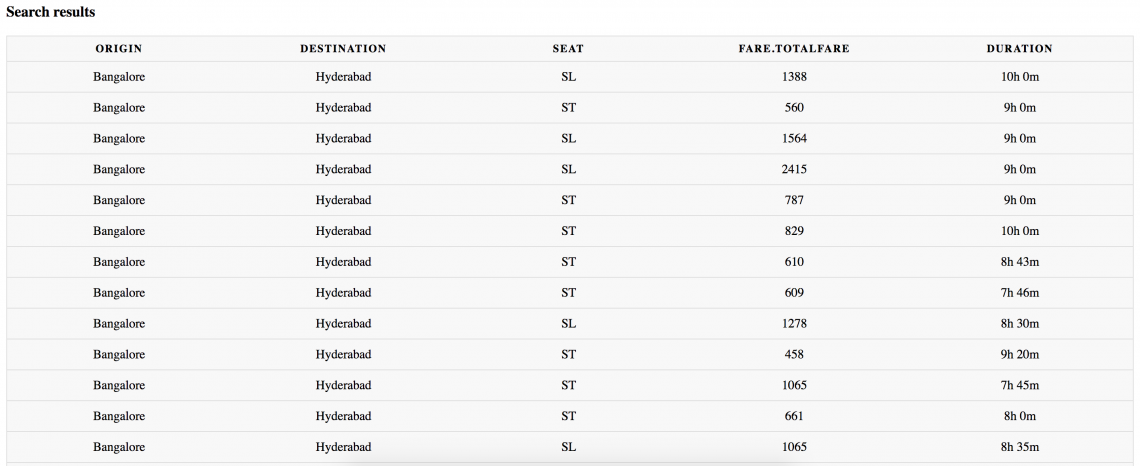Click the 8h 35m duration cell
This screenshot has width=1140, height=466.
click(x=1020, y=447)
